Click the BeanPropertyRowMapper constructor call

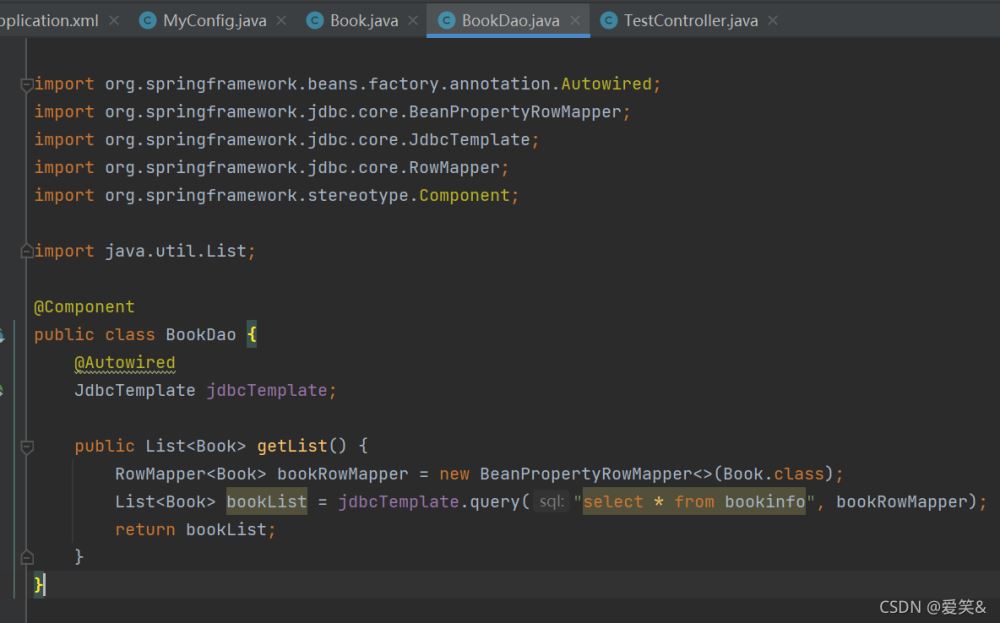[585, 474]
